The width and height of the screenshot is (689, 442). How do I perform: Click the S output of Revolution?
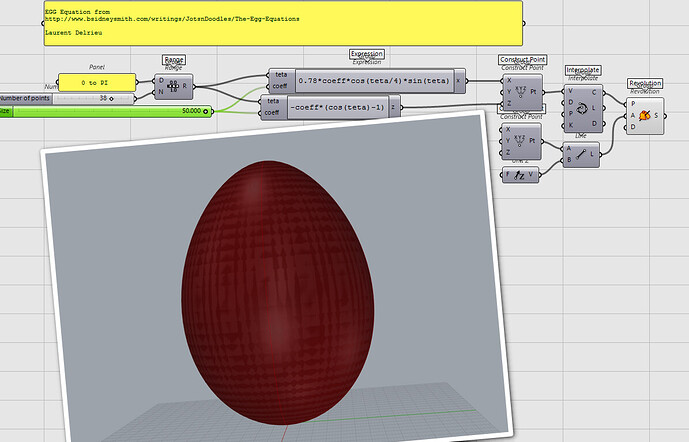656,116
